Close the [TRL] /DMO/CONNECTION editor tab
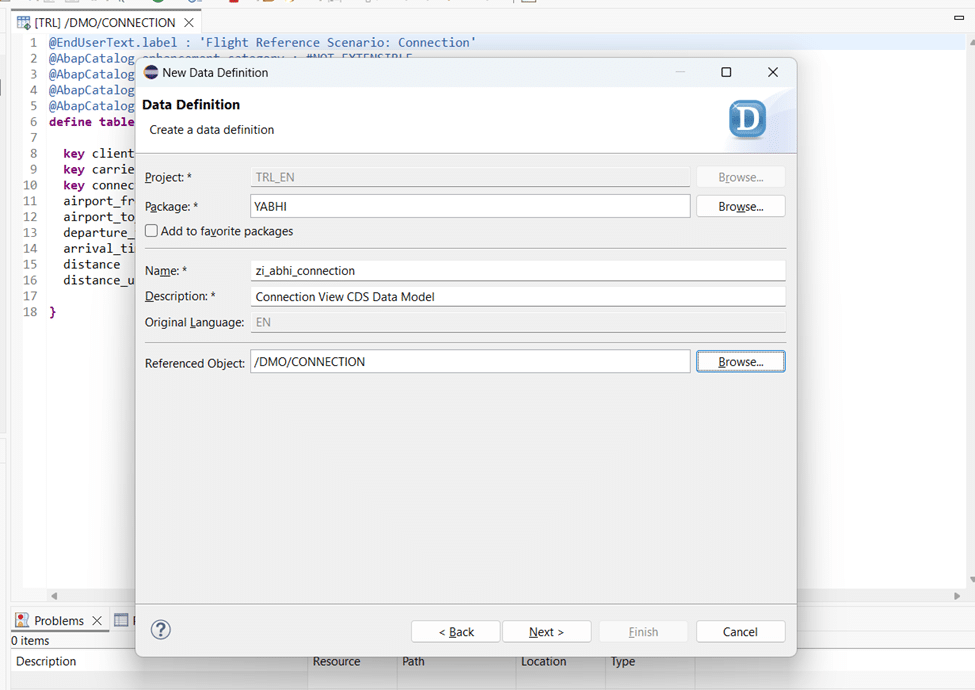 coord(189,22)
